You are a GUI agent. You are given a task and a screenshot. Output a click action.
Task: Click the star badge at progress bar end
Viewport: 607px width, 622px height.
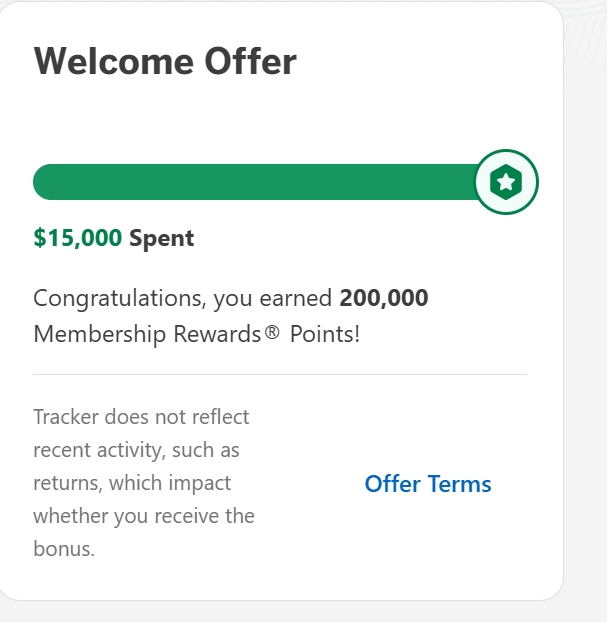click(x=507, y=182)
